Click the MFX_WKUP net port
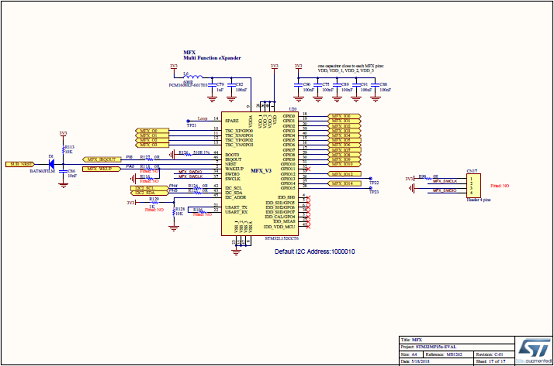Image resolution: width=554 pixels, height=366 pixels. pyautogui.click(x=102, y=169)
